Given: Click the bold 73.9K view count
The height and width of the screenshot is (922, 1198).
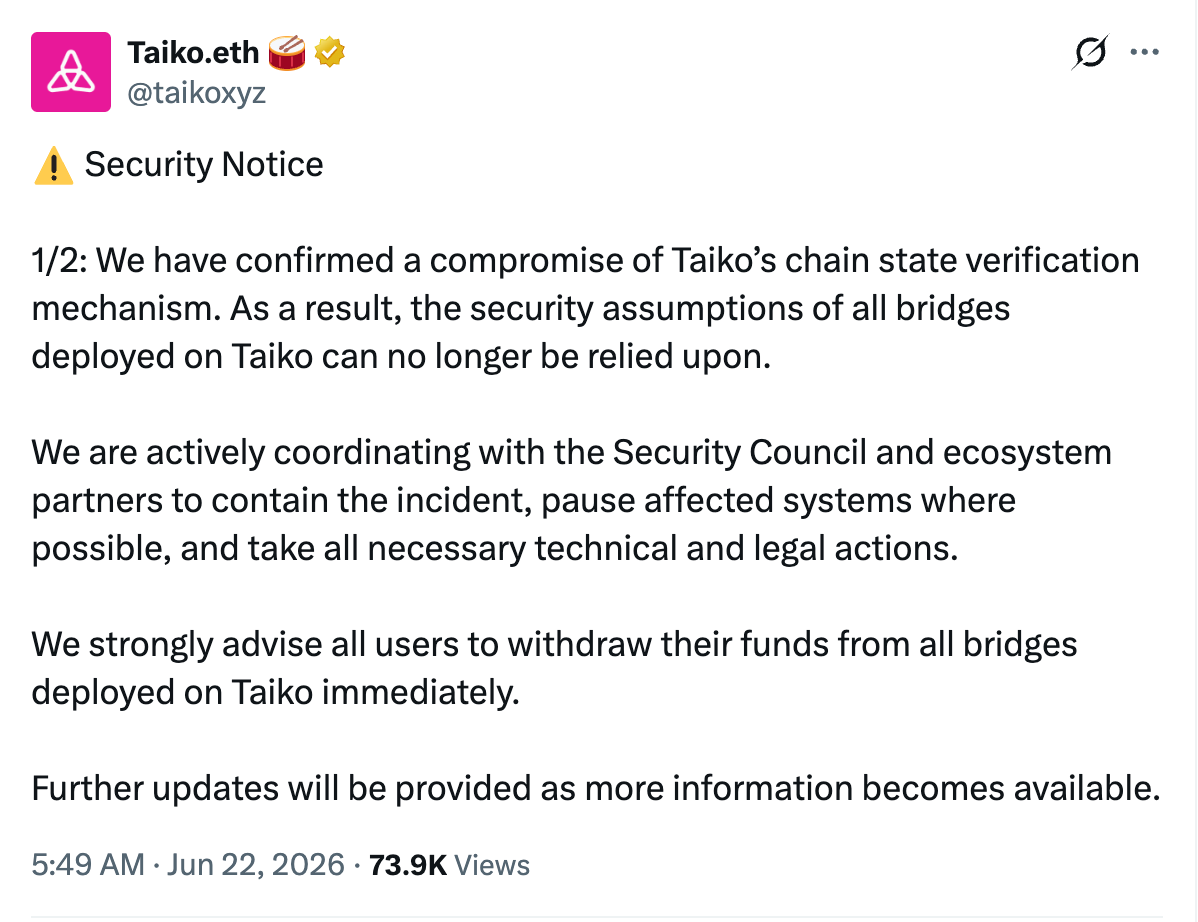Looking at the screenshot, I should click(x=408, y=865).
